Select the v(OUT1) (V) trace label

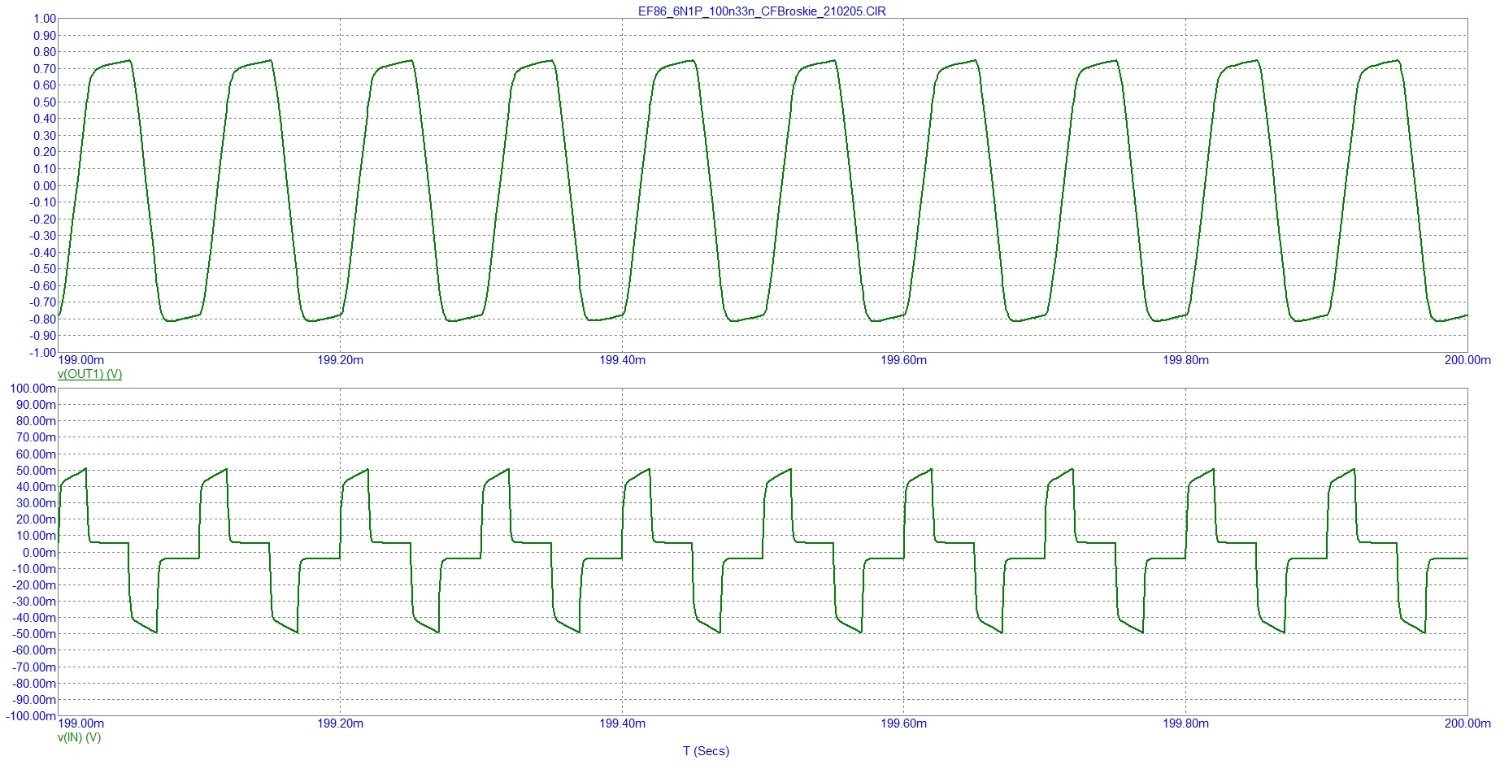point(91,373)
